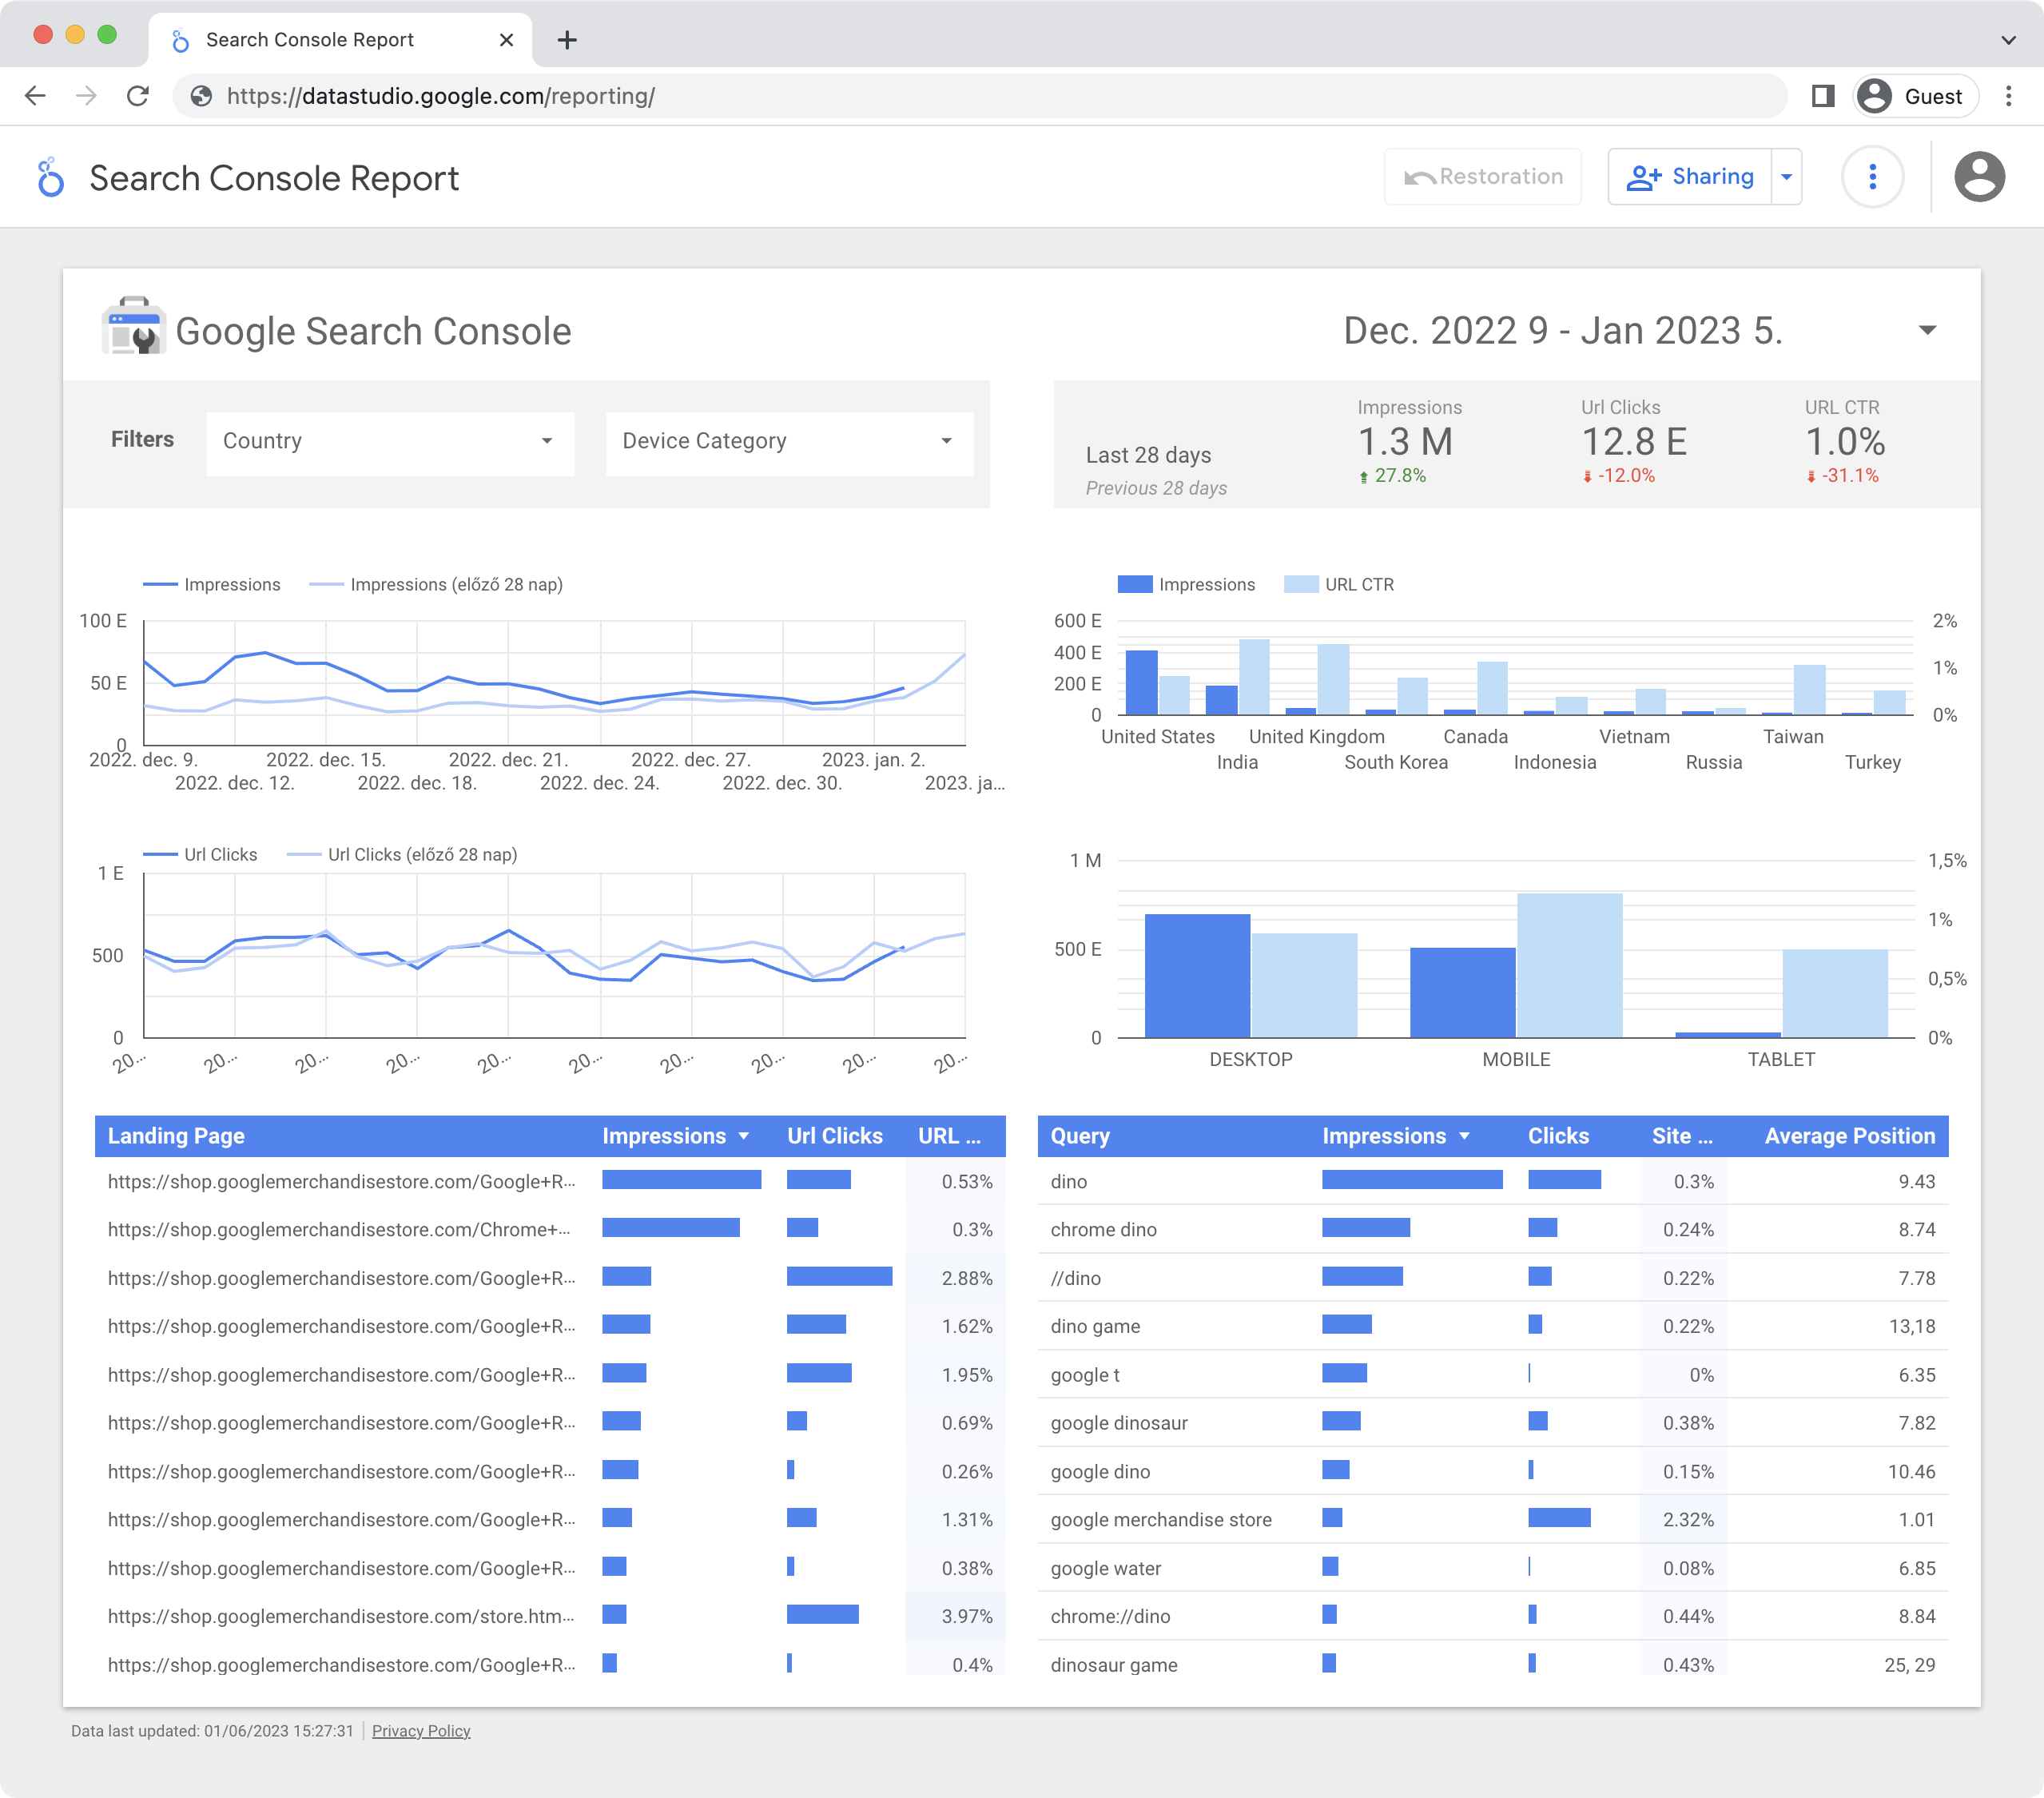Click the Sharing button
The width and height of the screenshot is (2044, 1798).
[1690, 177]
